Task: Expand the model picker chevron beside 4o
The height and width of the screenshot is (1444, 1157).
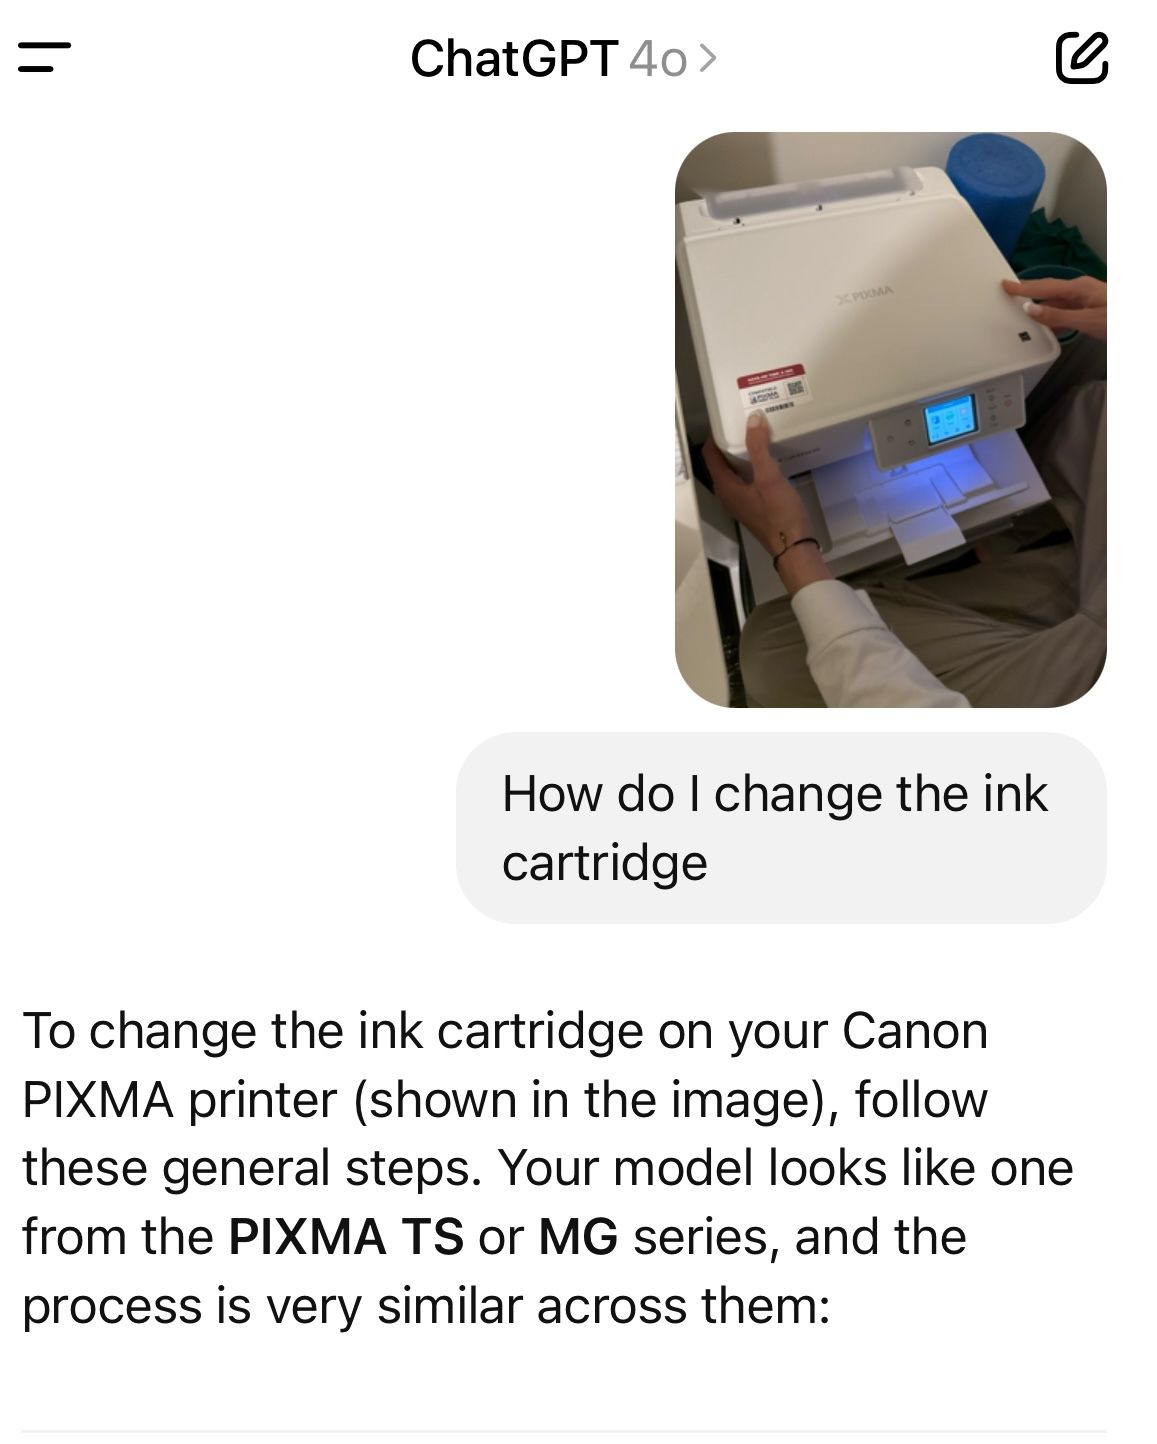Action: pyautogui.click(x=707, y=59)
